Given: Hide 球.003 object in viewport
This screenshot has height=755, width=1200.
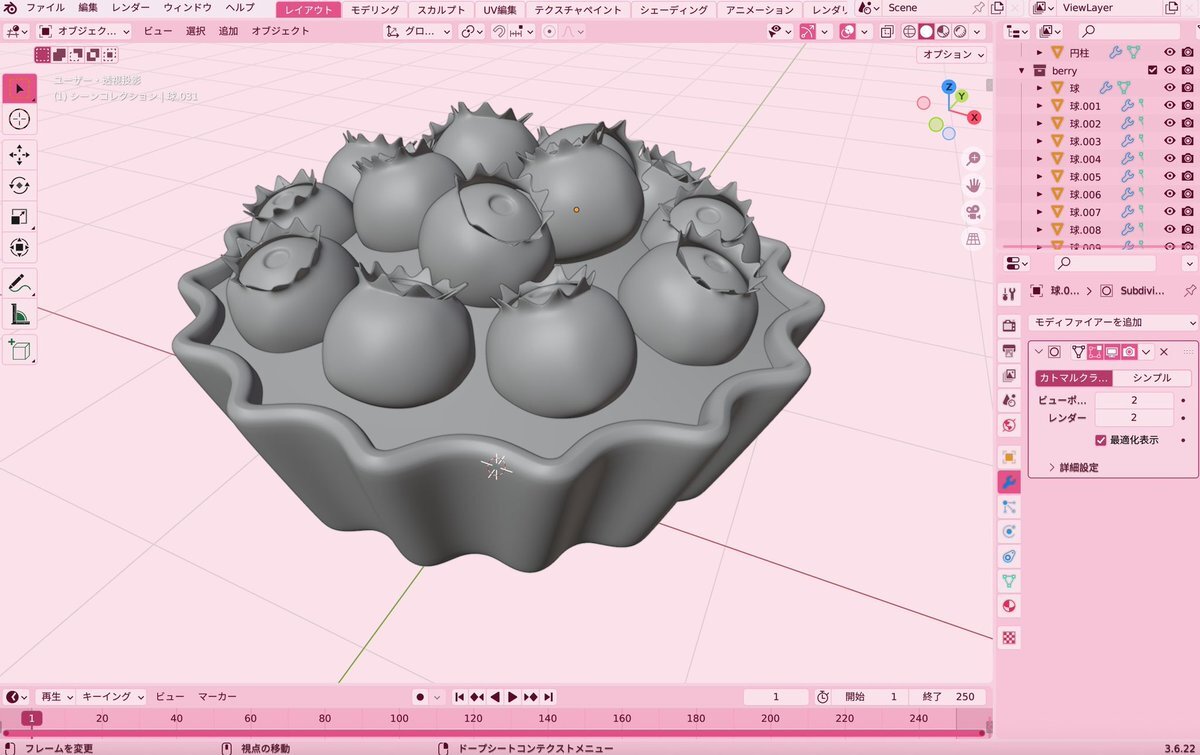Looking at the screenshot, I should pyautogui.click(x=1169, y=141).
